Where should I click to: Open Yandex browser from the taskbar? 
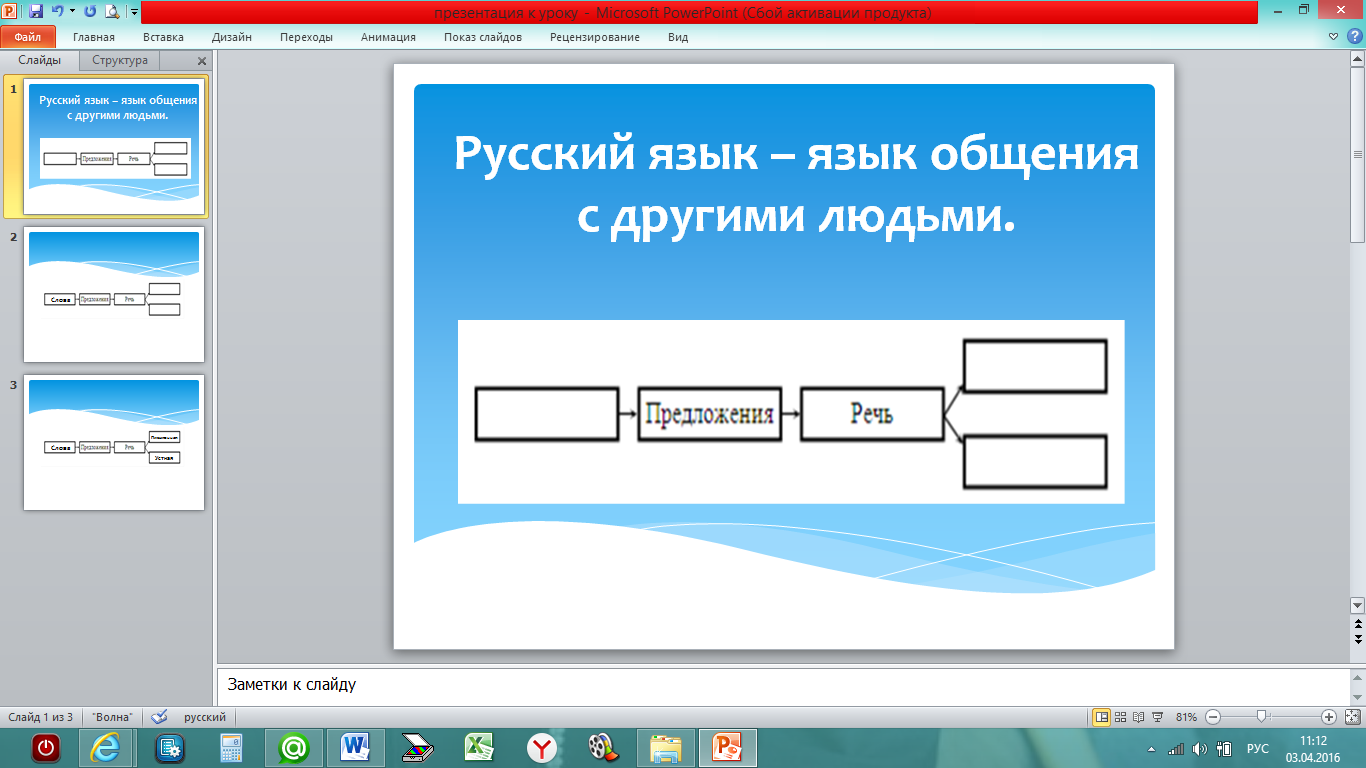[542, 748]
